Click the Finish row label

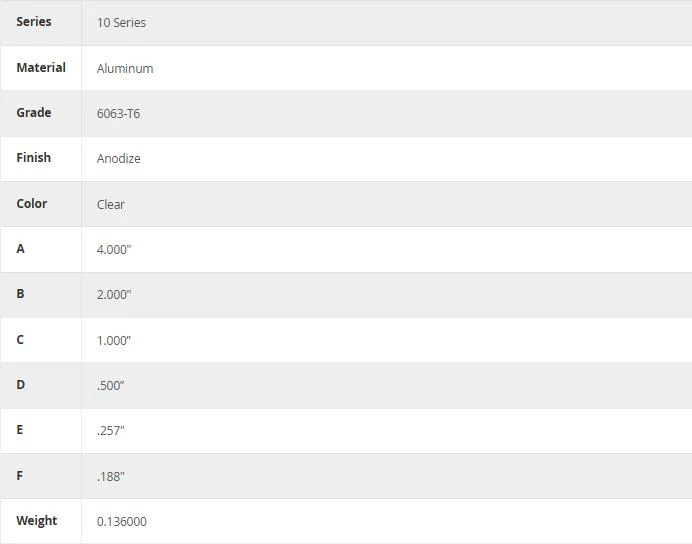pyautogui.click(x=34, y=158)
